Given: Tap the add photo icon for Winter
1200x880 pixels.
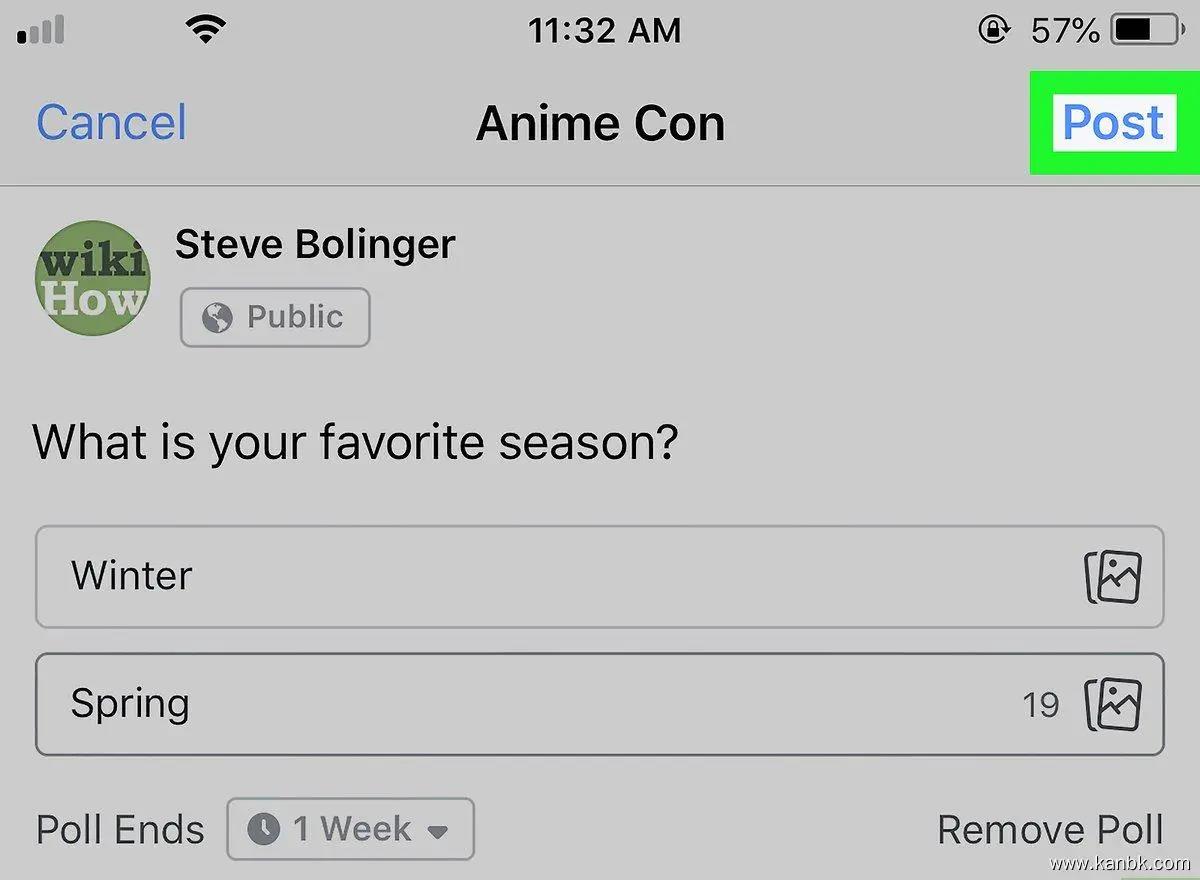Looking at the screenshot, I should click(1113, 577).
